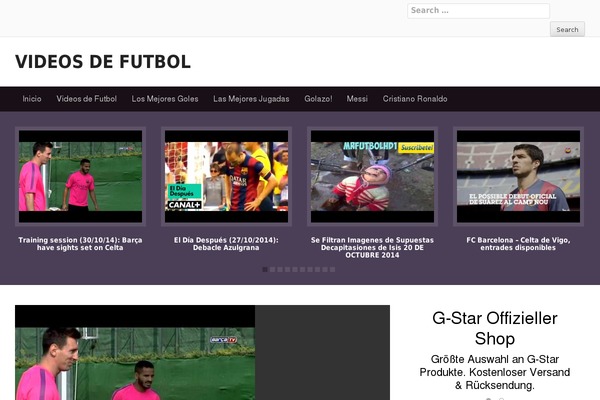Open the Golazo! menu item
Screen dimensions: 600x400
318,99
